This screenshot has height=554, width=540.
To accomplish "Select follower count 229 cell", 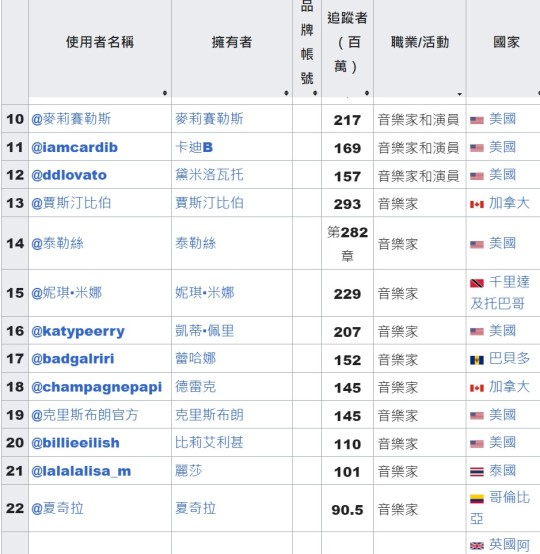I will (x=347, y=293).
